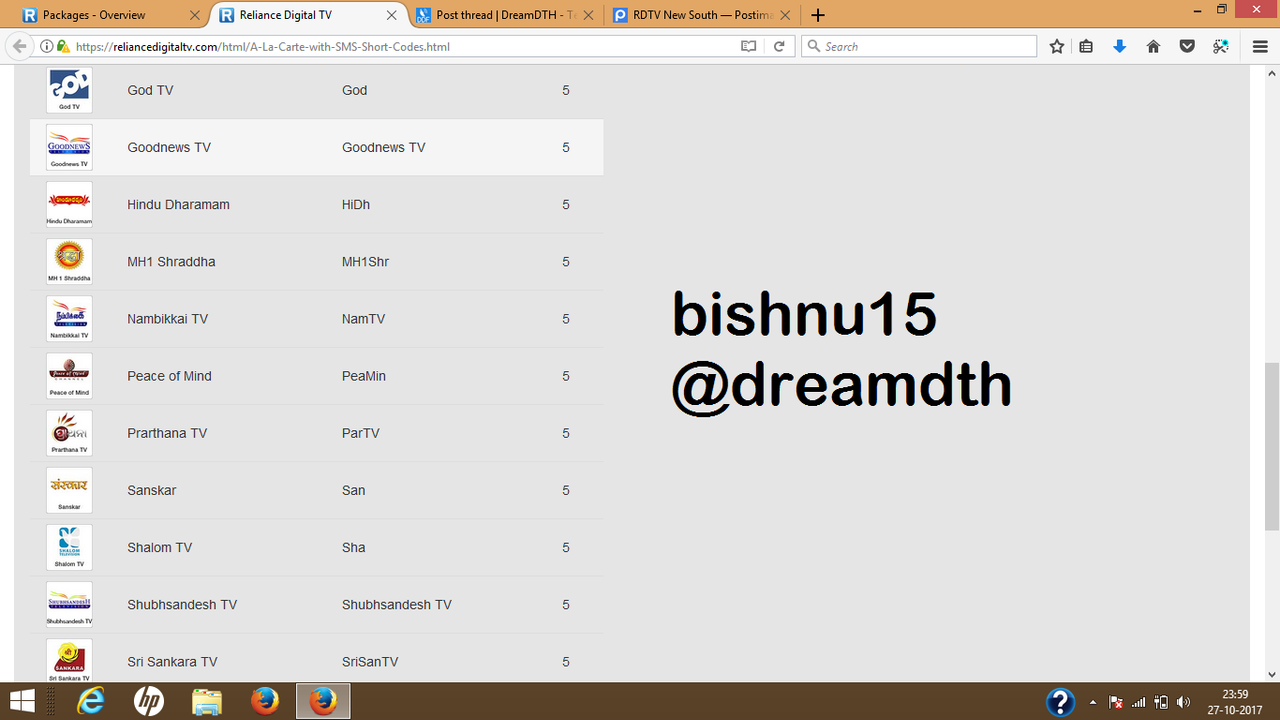Viewport: 1280px width, 720px height.
Task: Open the first Firefox taskbar icon
Action: click(265, 702)
